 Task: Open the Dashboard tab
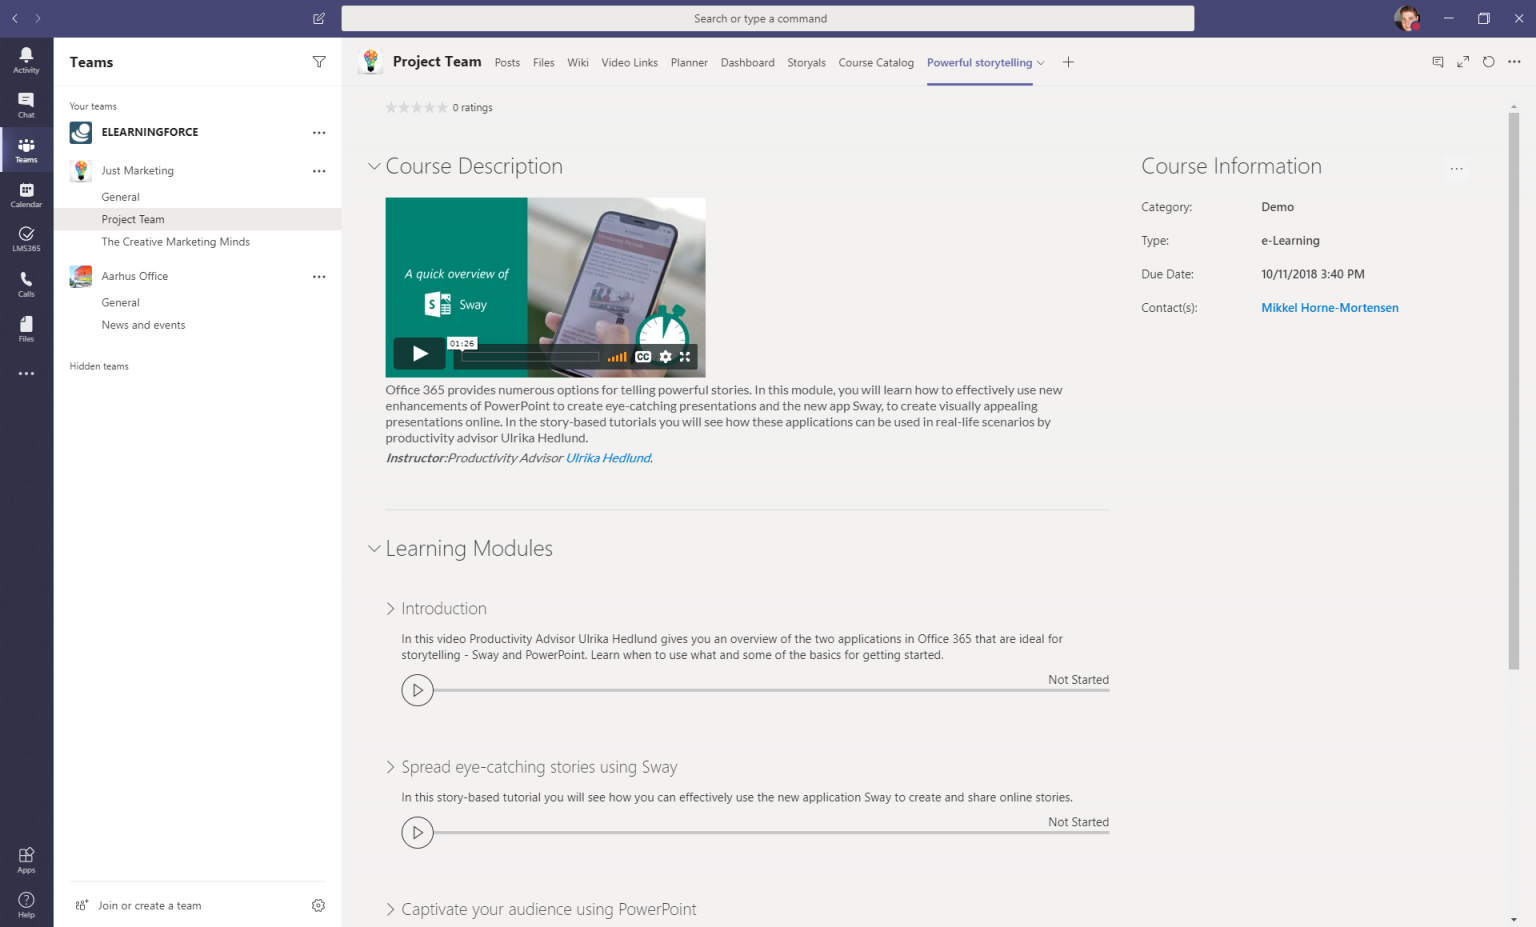(748, 62)
